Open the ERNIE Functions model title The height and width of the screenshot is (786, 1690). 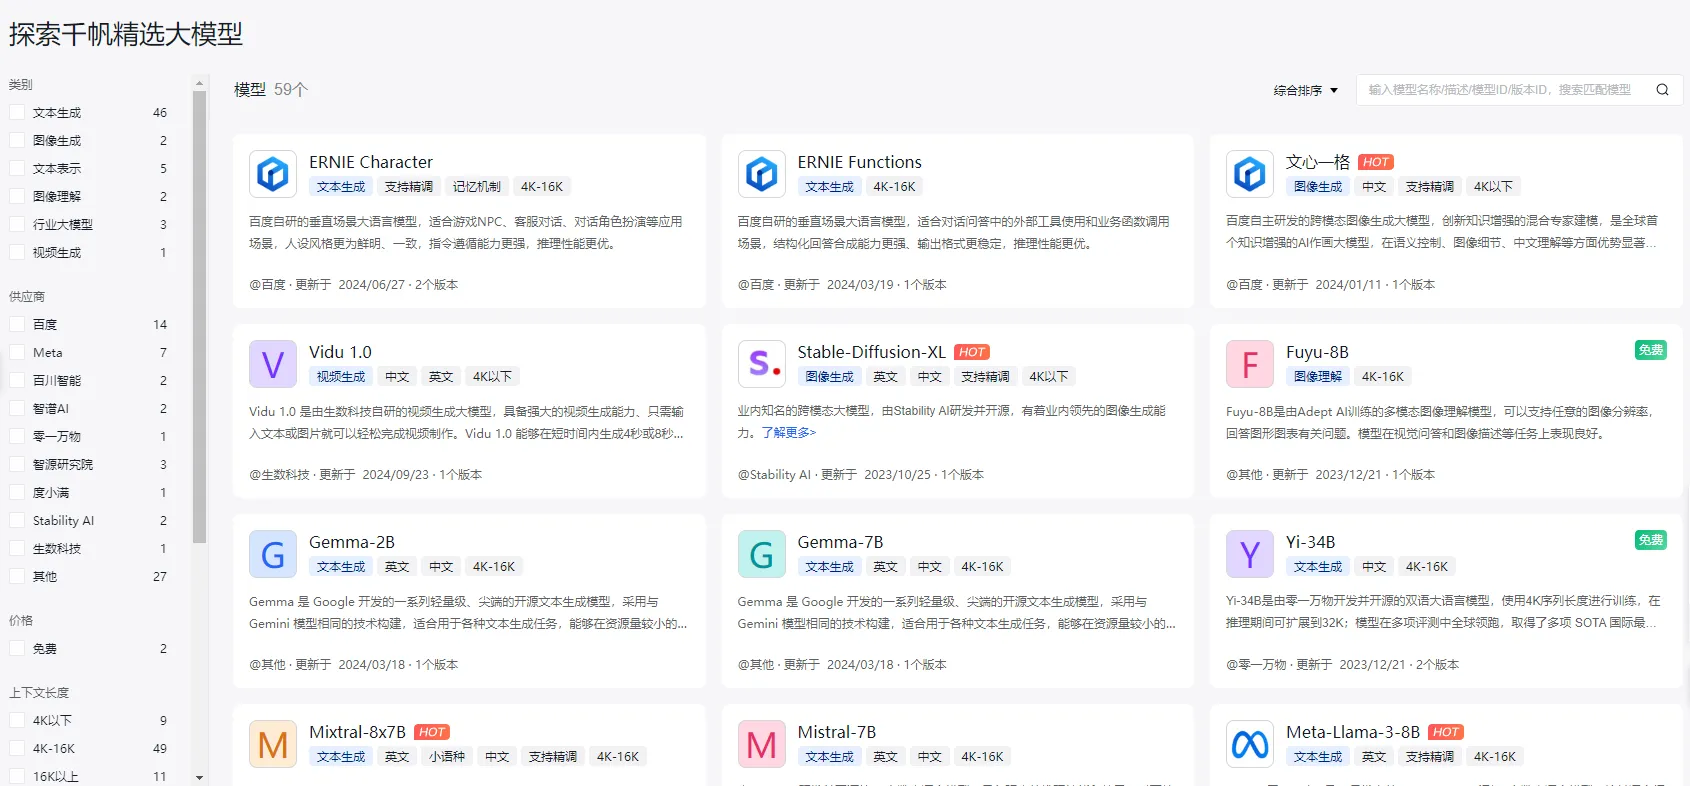click(859, 162)
